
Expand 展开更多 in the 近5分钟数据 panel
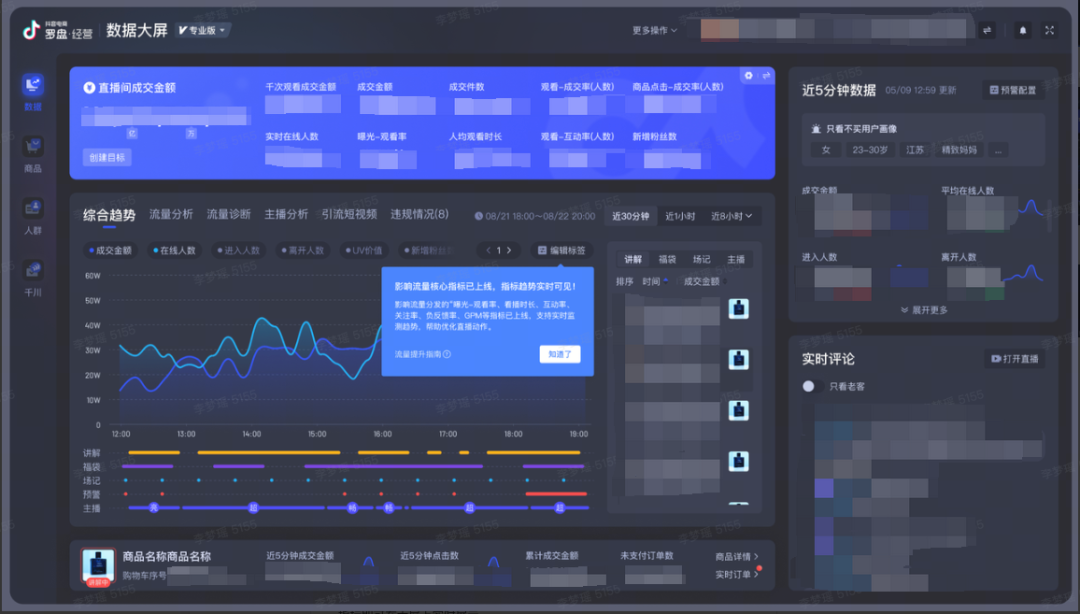tap(924, 310)
